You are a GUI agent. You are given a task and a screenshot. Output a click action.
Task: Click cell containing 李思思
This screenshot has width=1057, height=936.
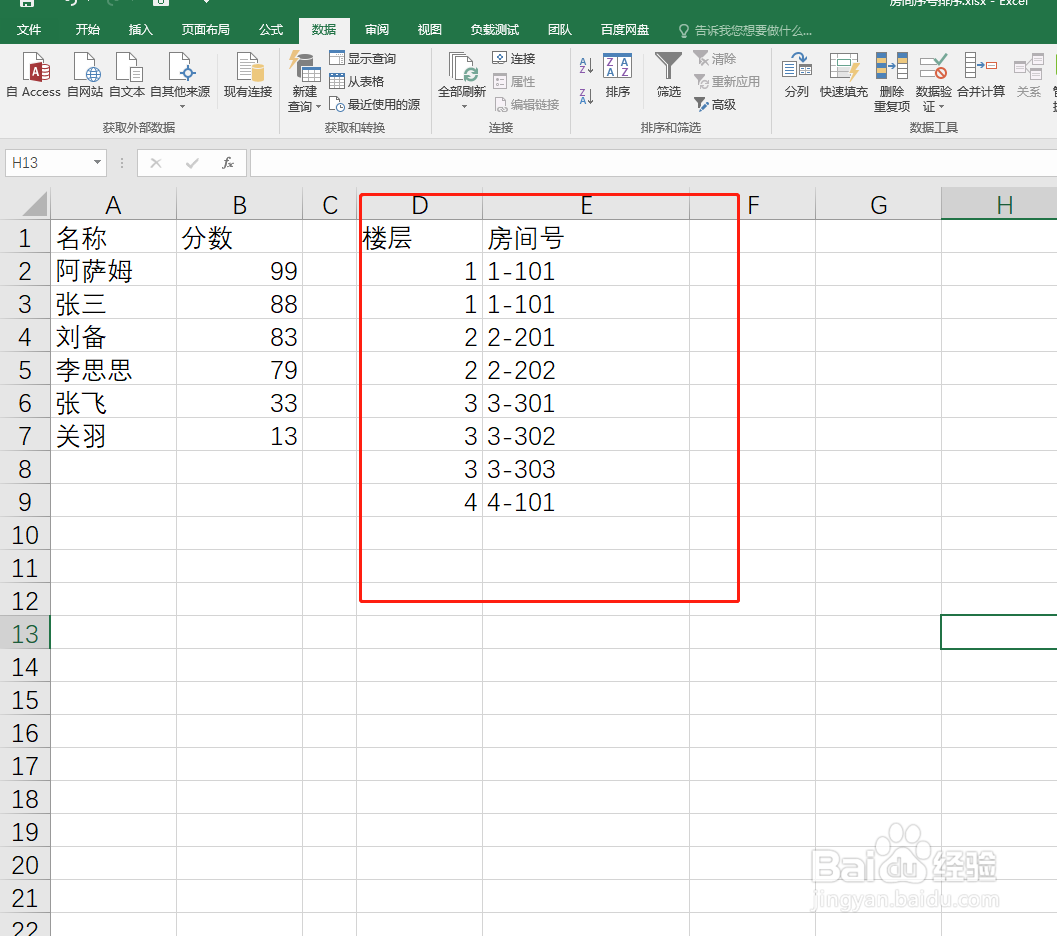[113, 370]
